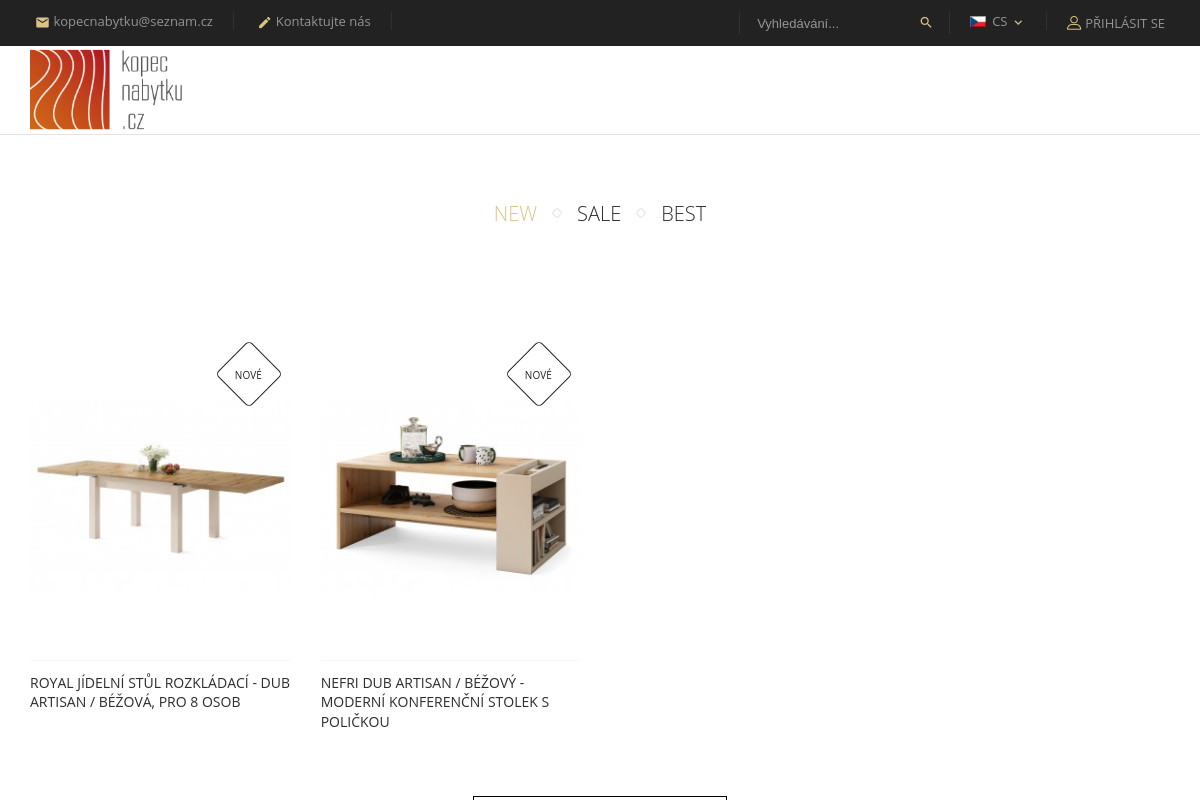Switch to the SALE tab

coord(599,213)
